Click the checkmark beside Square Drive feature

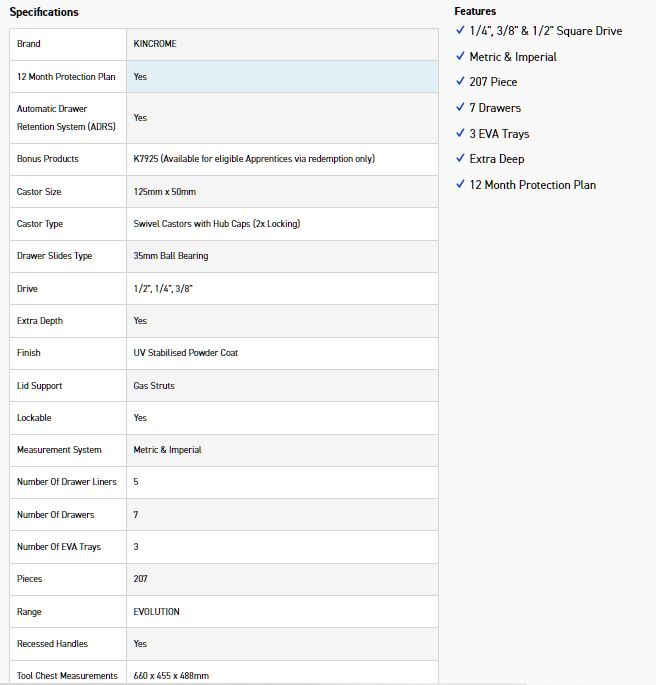coord(460,31)
